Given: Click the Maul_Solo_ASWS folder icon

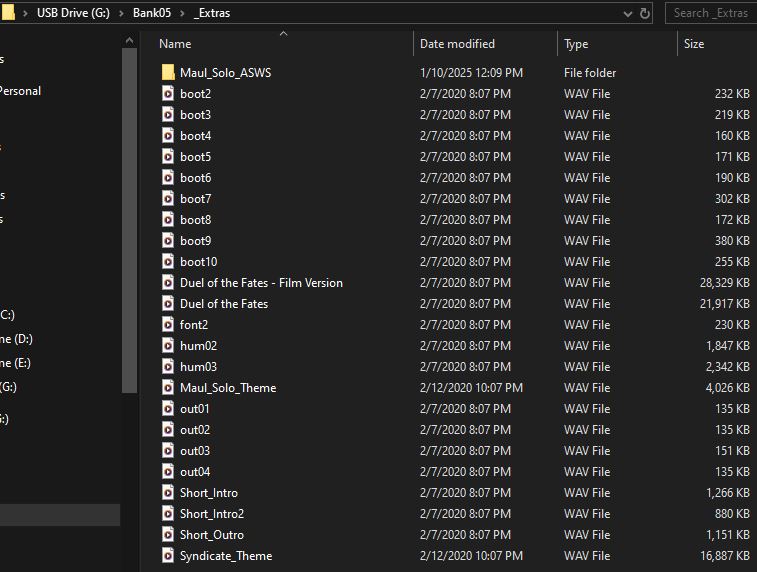Looking at the screenshot, I should point(168,73).
